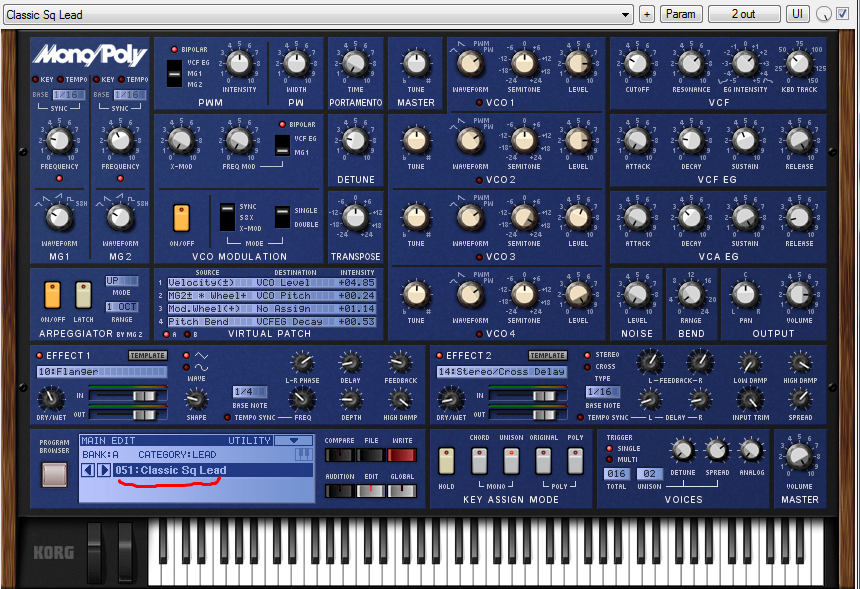
Task: Toggle the Hold key assign switch
Action: tap(446, 461)
